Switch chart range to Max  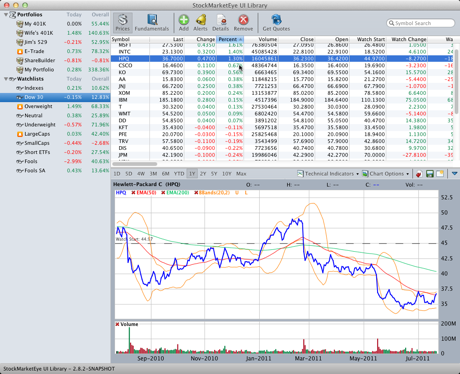click(x=241, y=174)
